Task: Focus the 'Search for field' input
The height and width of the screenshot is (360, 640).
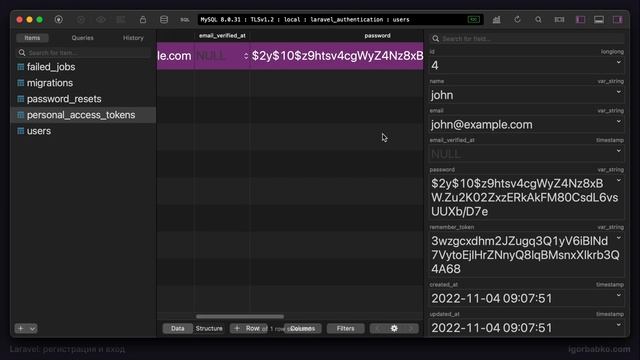Action: [x=527, y=38]
